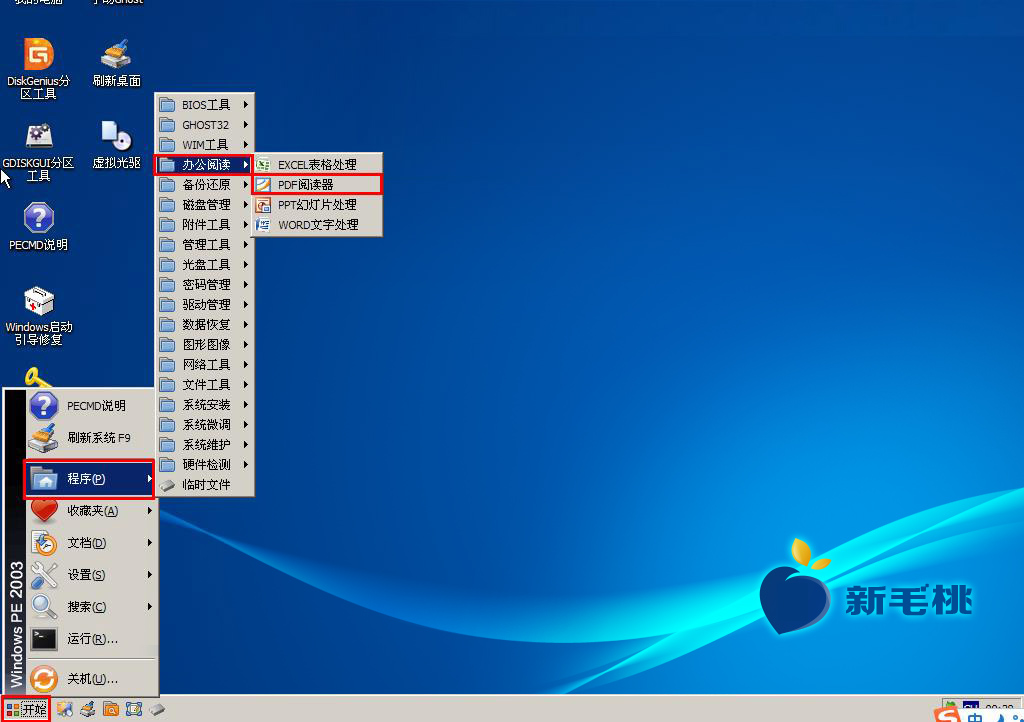This screenshot has width=1024, height=722.
Task: Open 临时文件 in the programs menu
Action: [204, 484]
